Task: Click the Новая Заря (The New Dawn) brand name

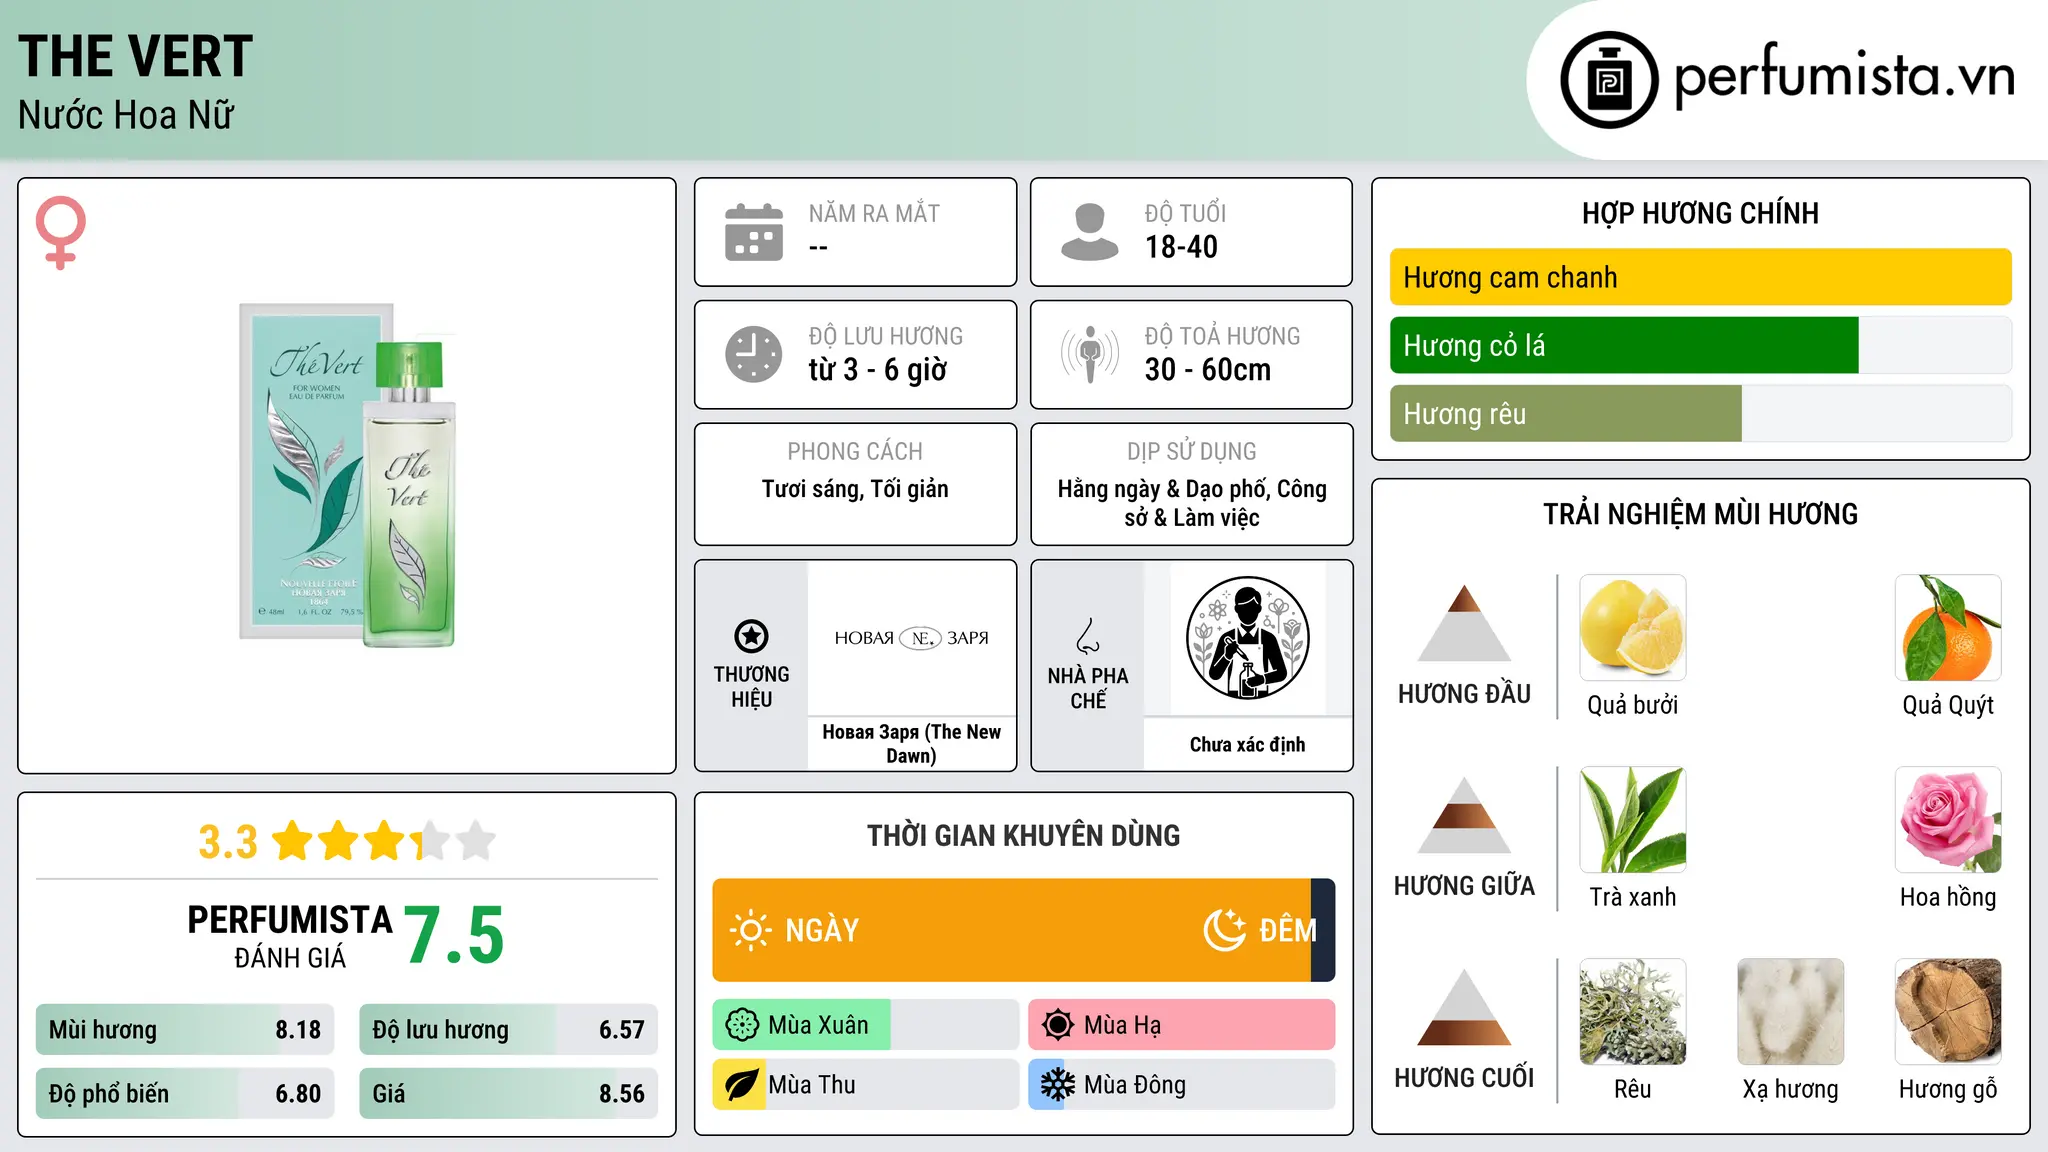Action: pos(911,743)
